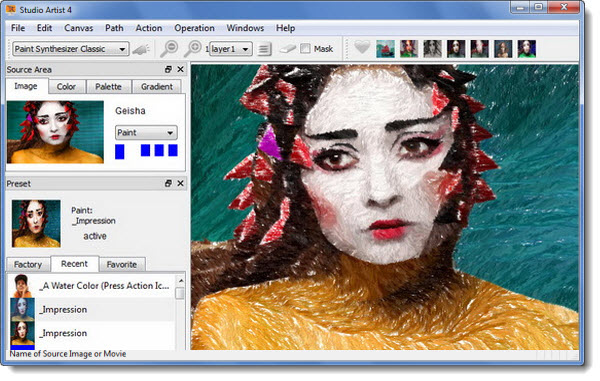Click the Geisha source name label
This screenshot has height=381, width=600.
click(130, 111)
